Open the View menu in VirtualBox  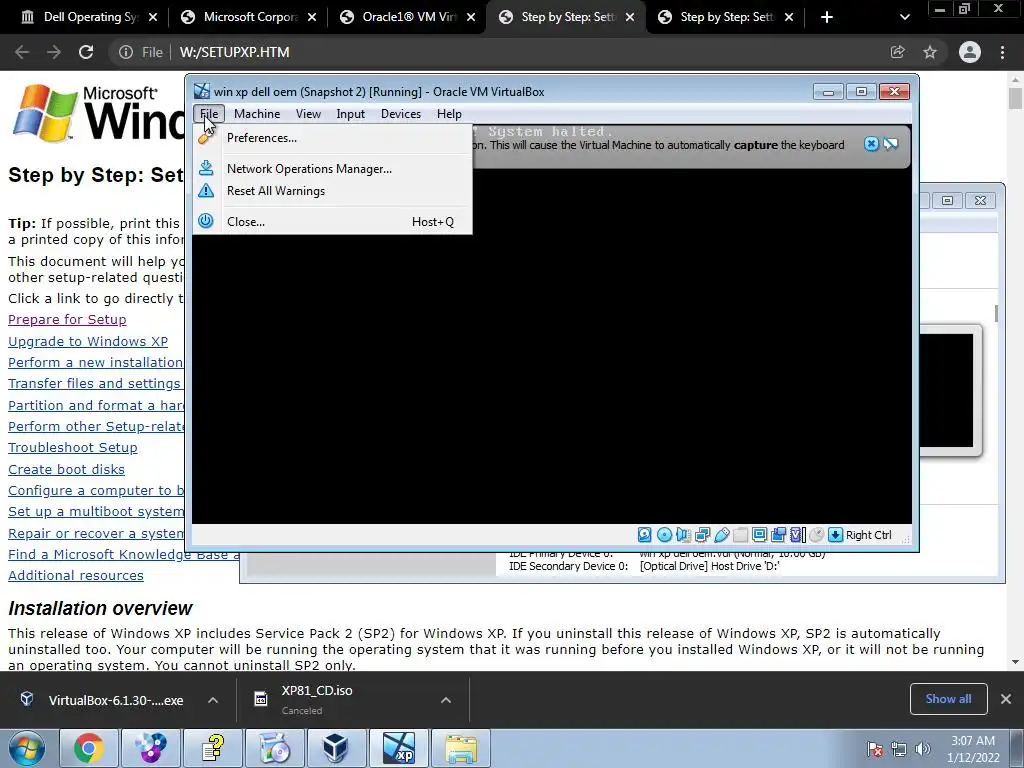308,114
